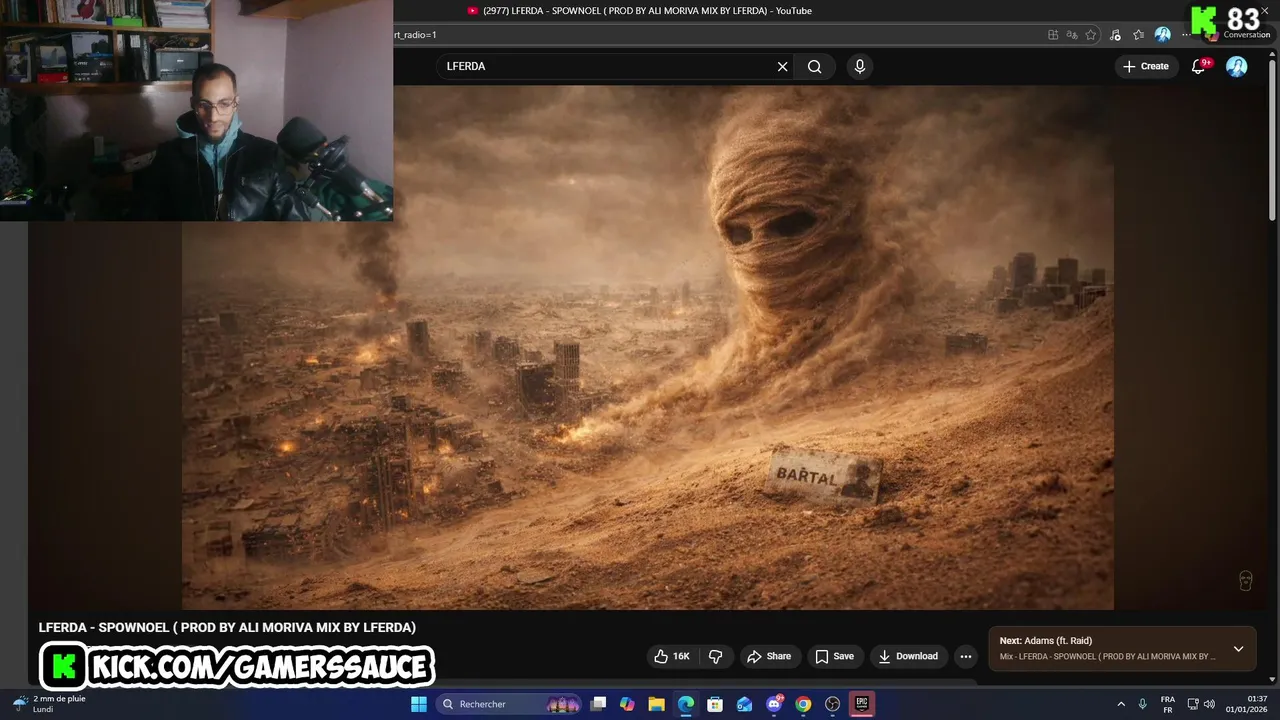Share the LFERDA video
The width and height of the screenshot is (1280, 720).
pos(768,656)
